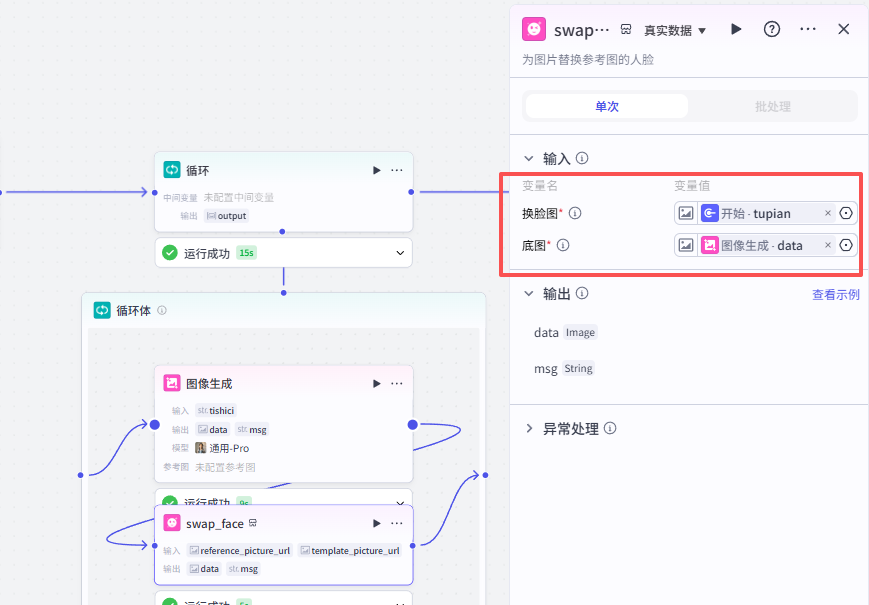Open the more options ellipsis menu
The image size is (869, 605).
pos(808,29)
